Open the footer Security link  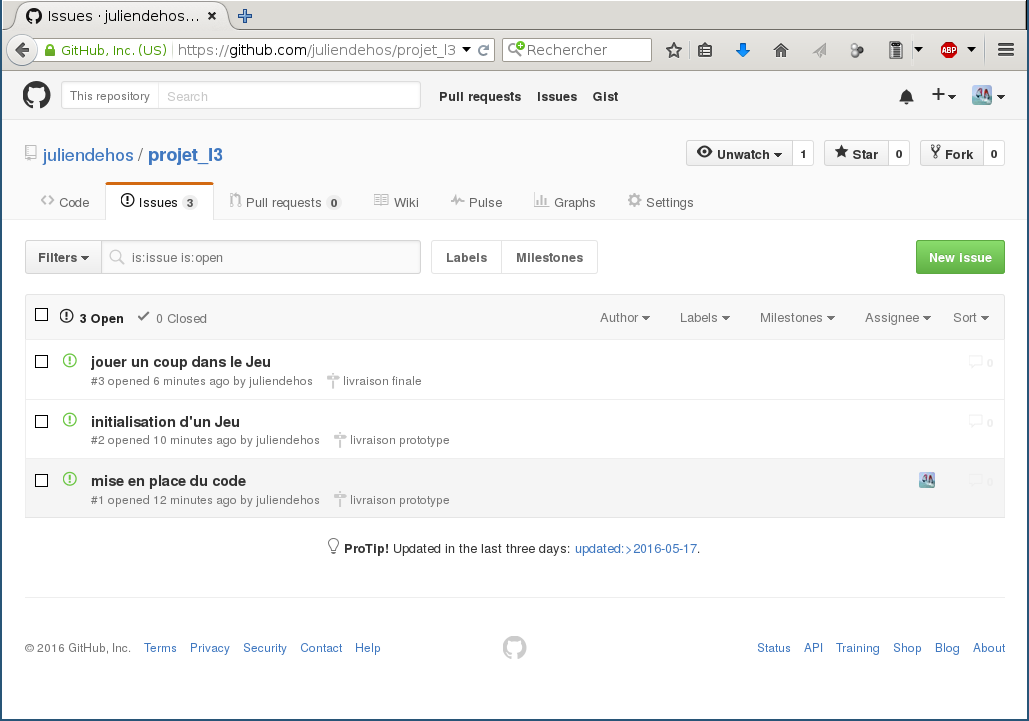point(264,648)
